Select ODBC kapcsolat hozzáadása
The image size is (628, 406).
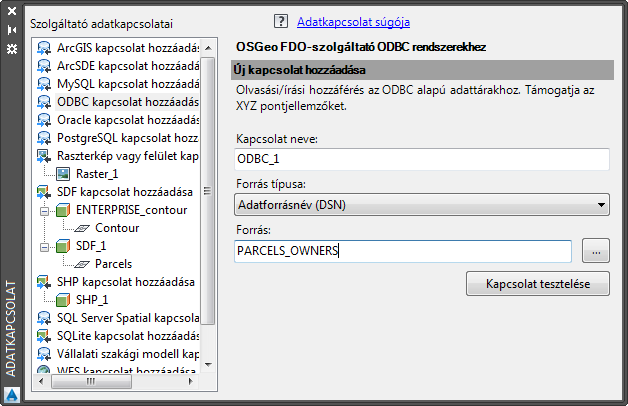pos(128,102)
